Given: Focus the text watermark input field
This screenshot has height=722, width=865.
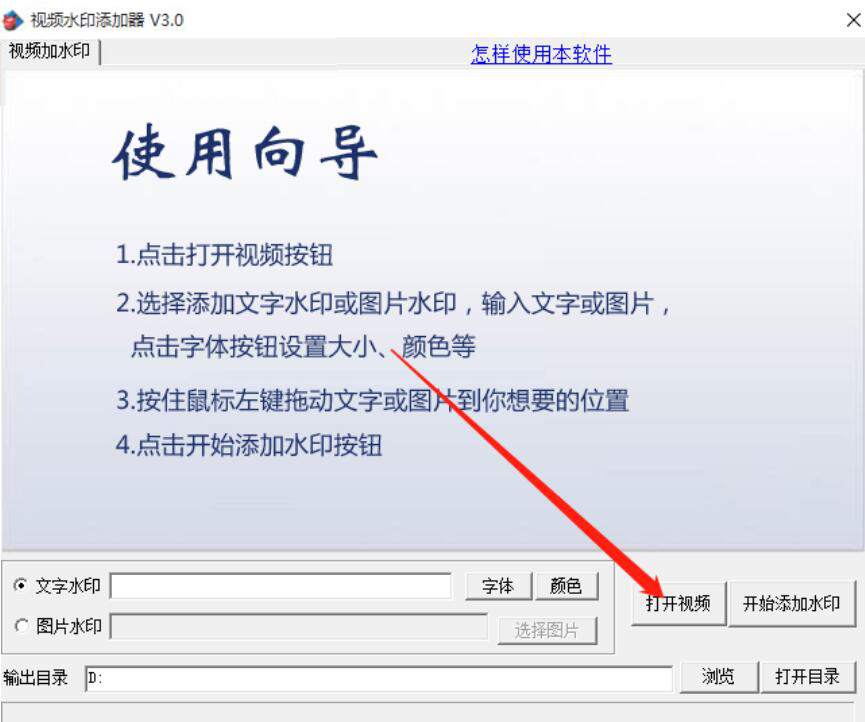Looking at the screenshot, I should pos(281,586).
